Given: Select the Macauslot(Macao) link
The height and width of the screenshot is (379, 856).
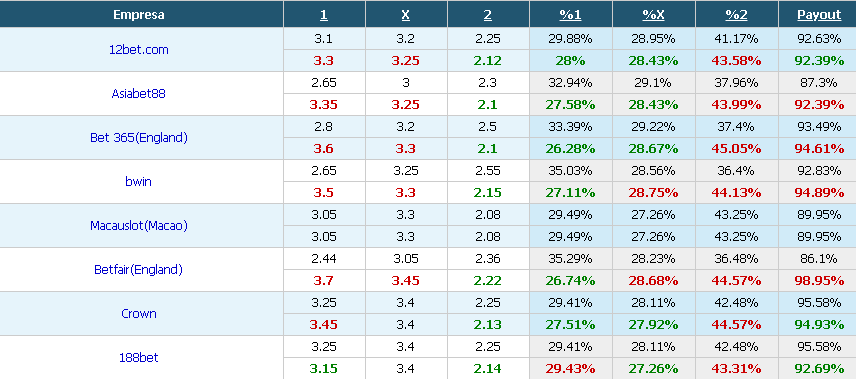Looking at the screenshot, I should pos(139,226).
